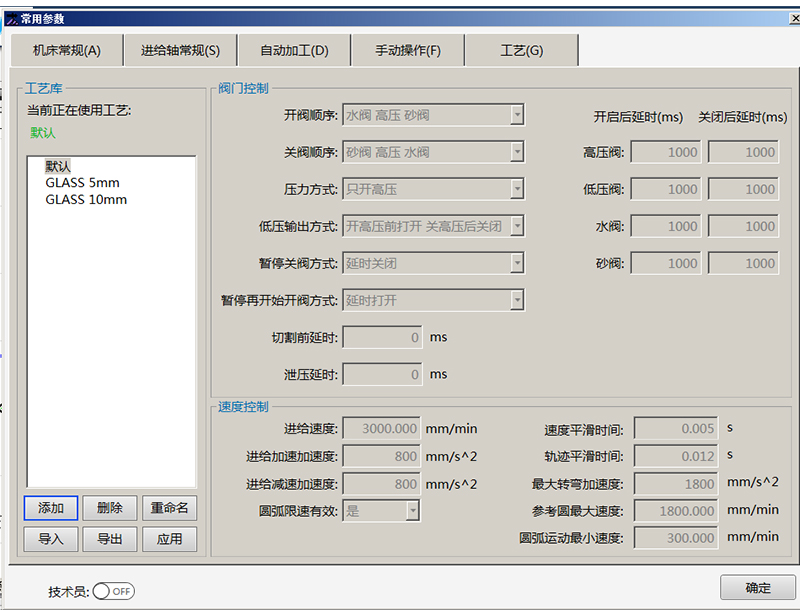The image size is (800, 610).
Task: Show the 工艺(G) tab
Action: point(522,50)
